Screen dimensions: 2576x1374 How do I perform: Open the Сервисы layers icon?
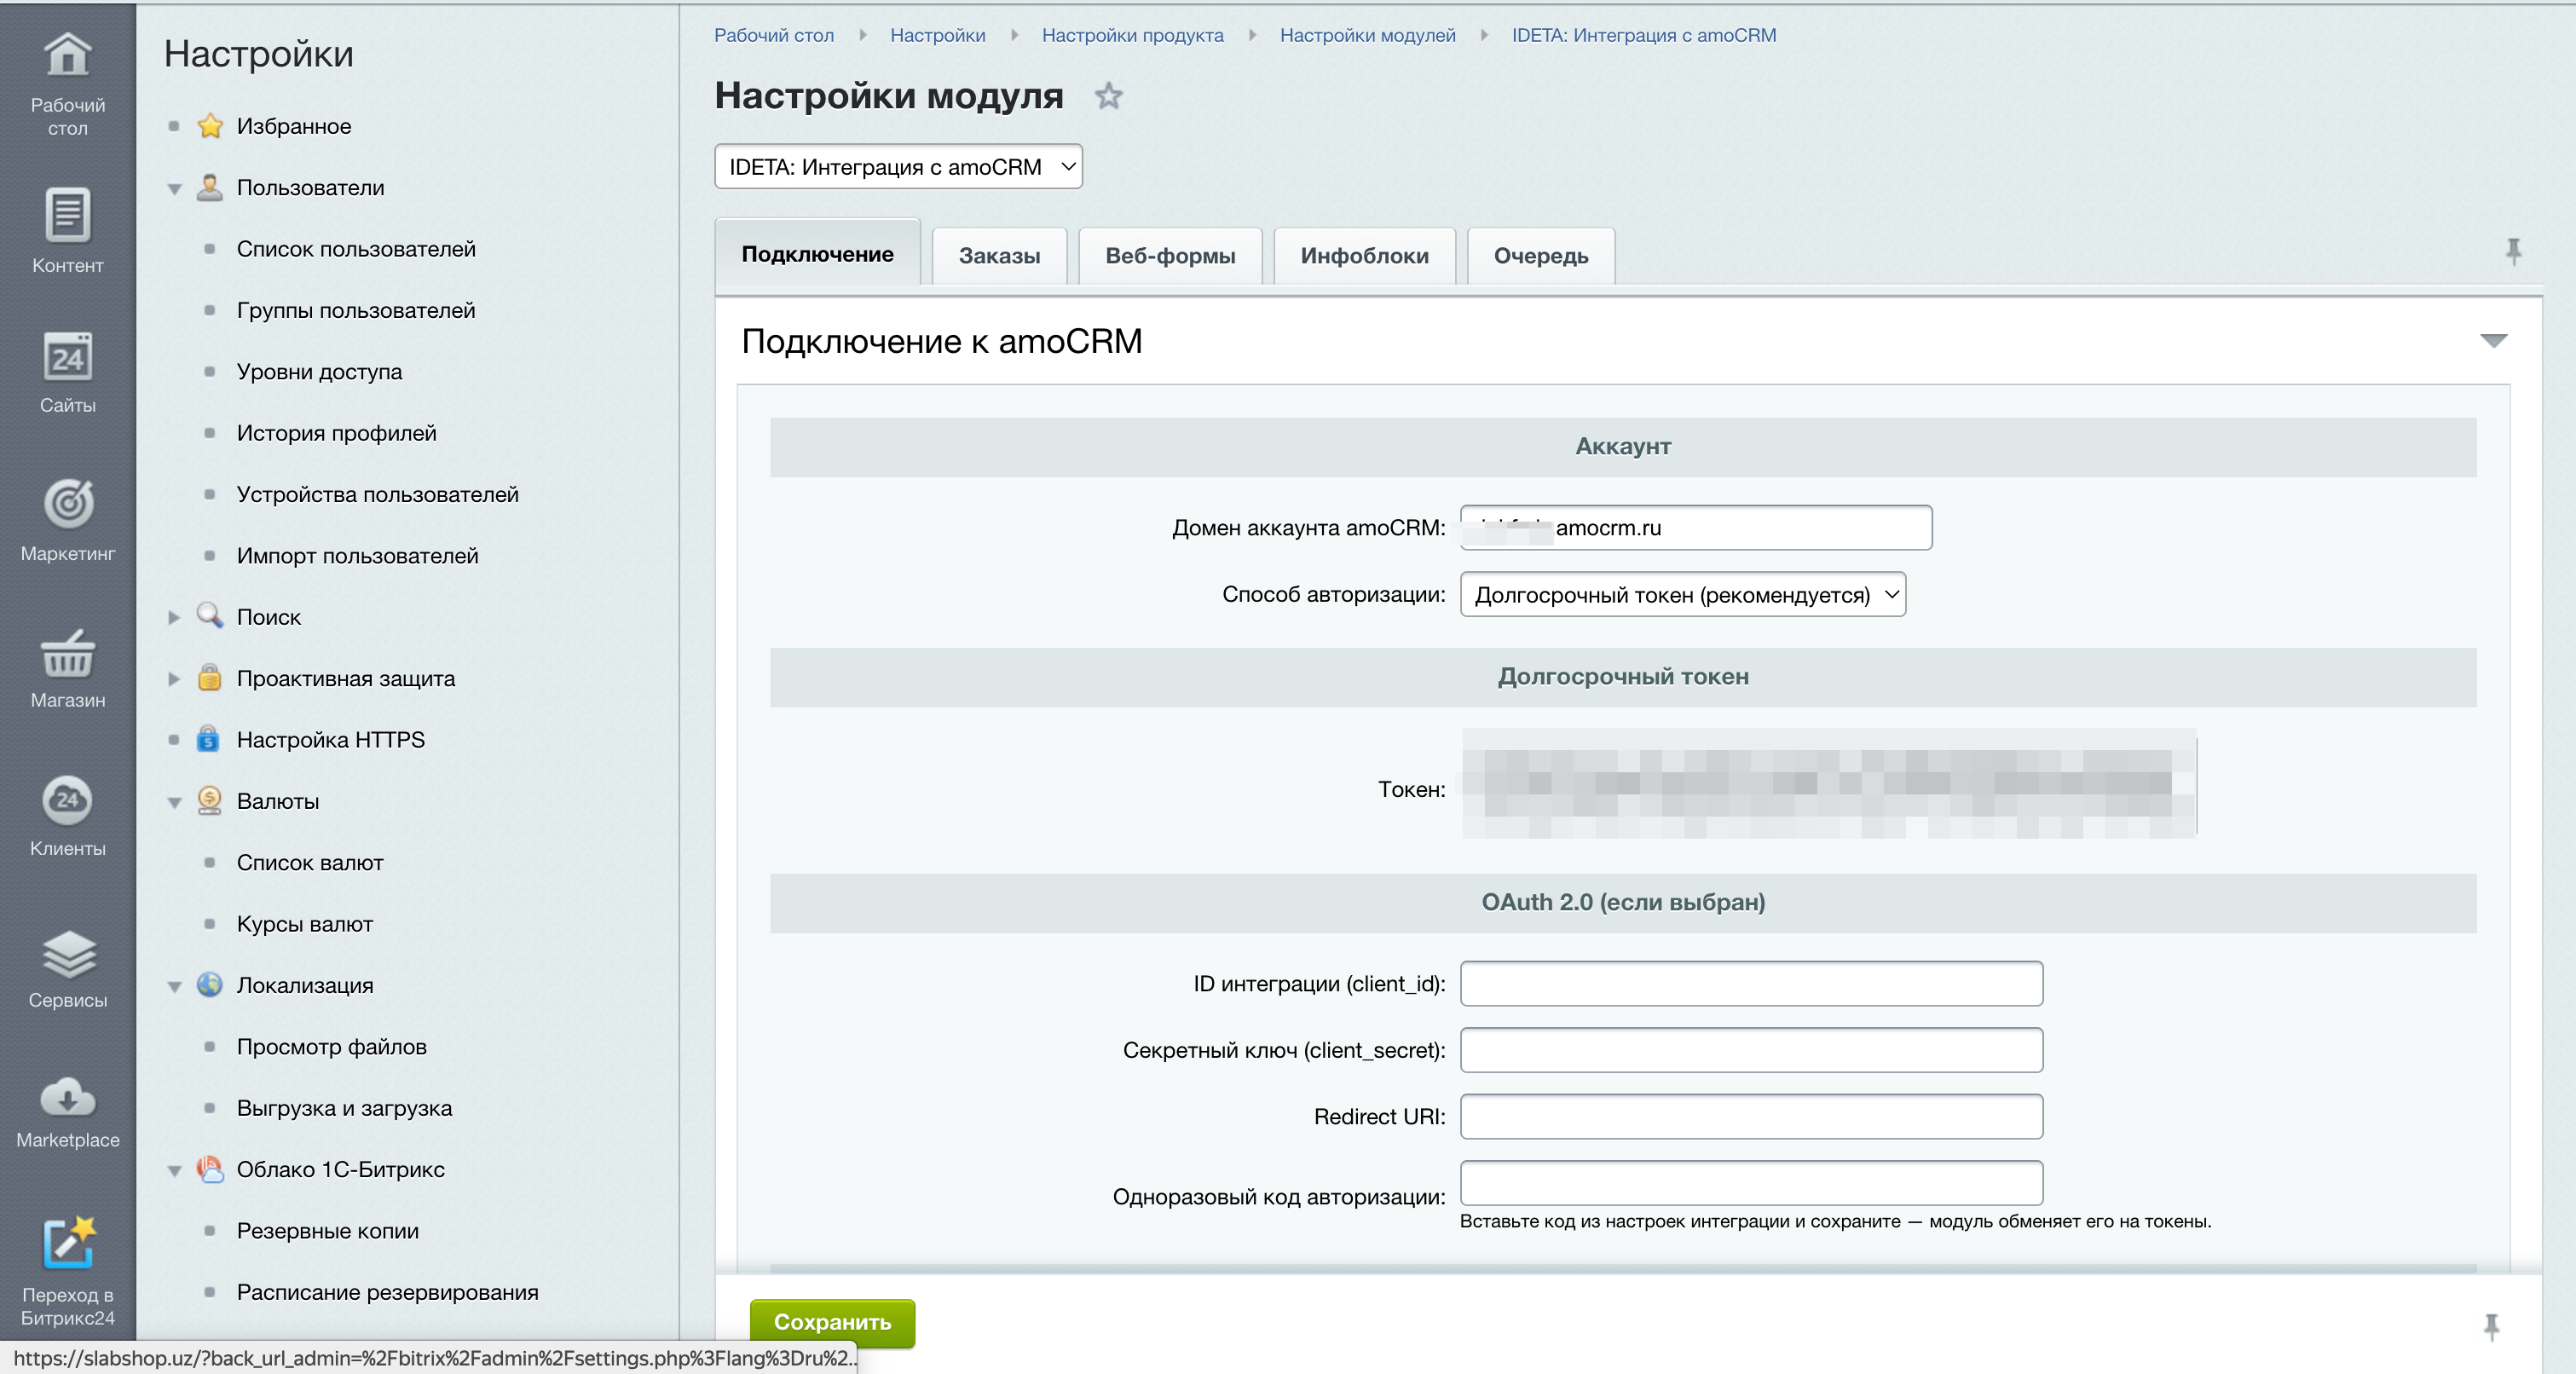(x=67, y=953)
